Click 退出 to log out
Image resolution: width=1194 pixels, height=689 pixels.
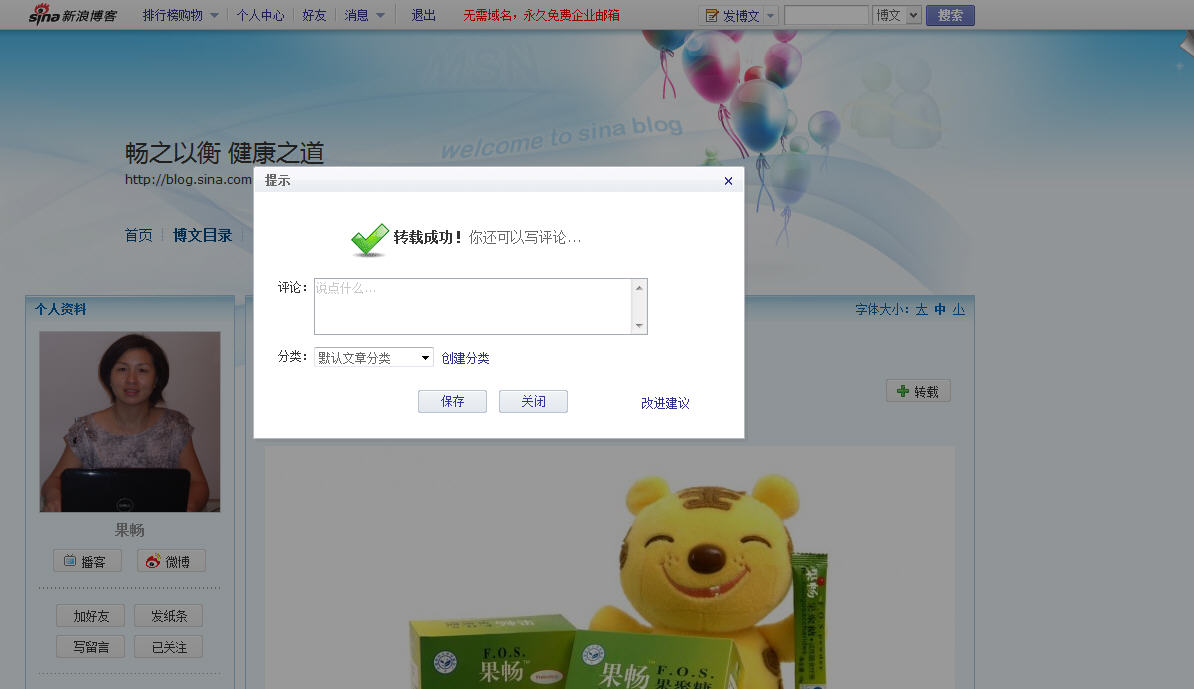[423, 15]
